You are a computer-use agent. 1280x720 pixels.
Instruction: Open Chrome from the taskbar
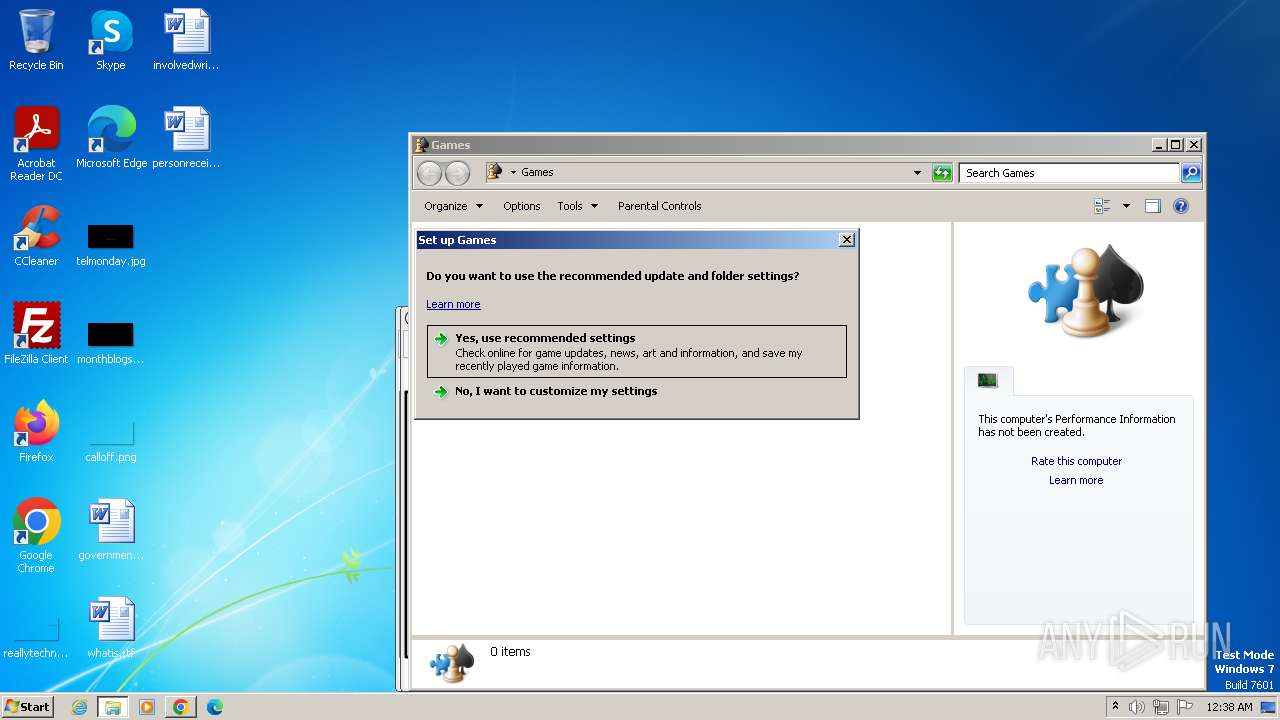coord(180,707)
